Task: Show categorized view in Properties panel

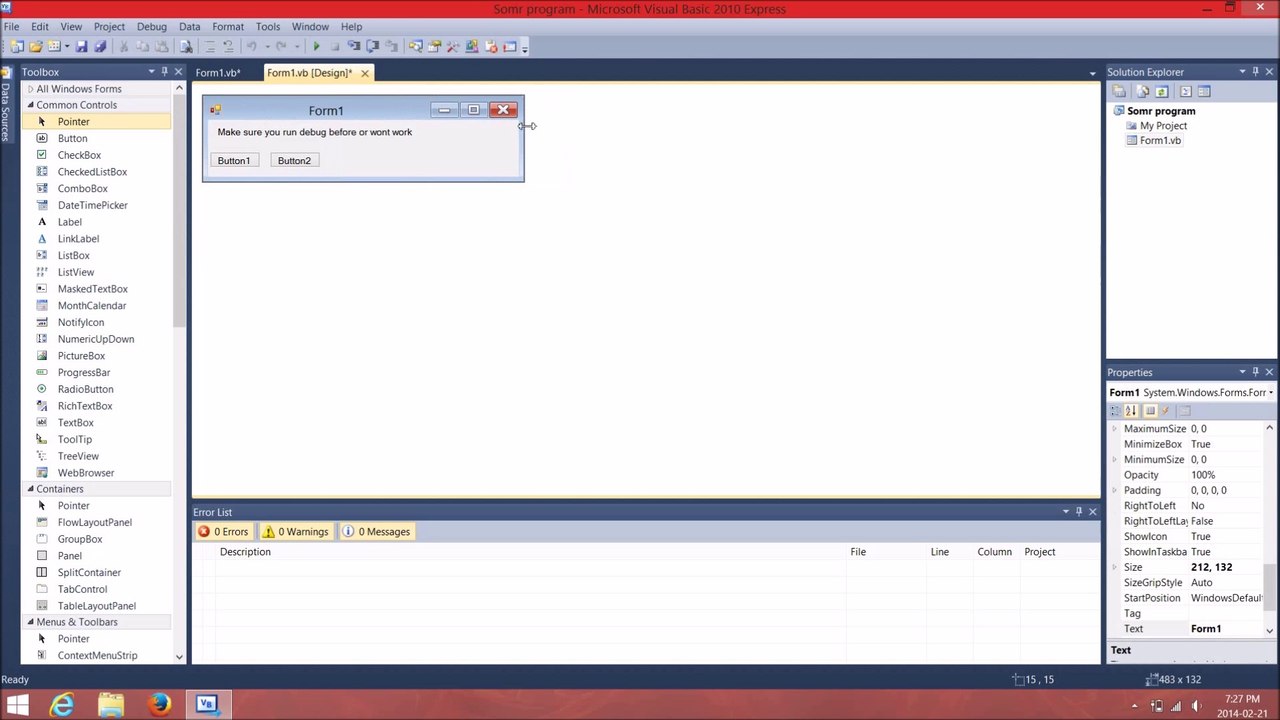Action: click(1115, 411)
